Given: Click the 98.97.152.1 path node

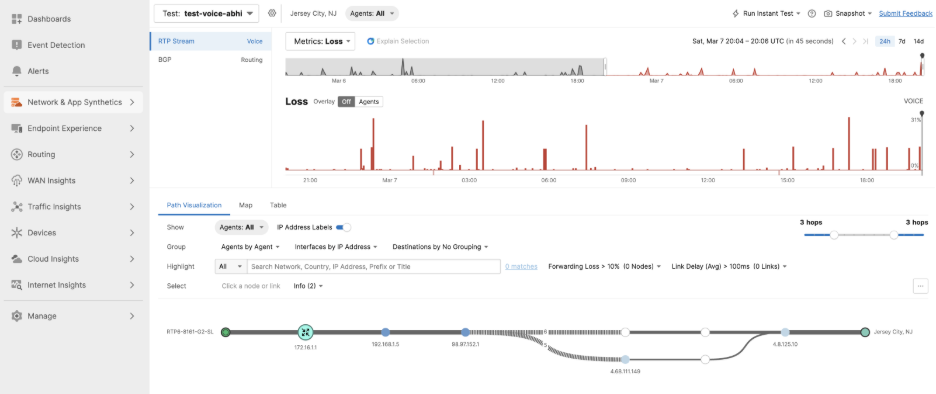Looking at the screenshot, I should tap(465, 332).
